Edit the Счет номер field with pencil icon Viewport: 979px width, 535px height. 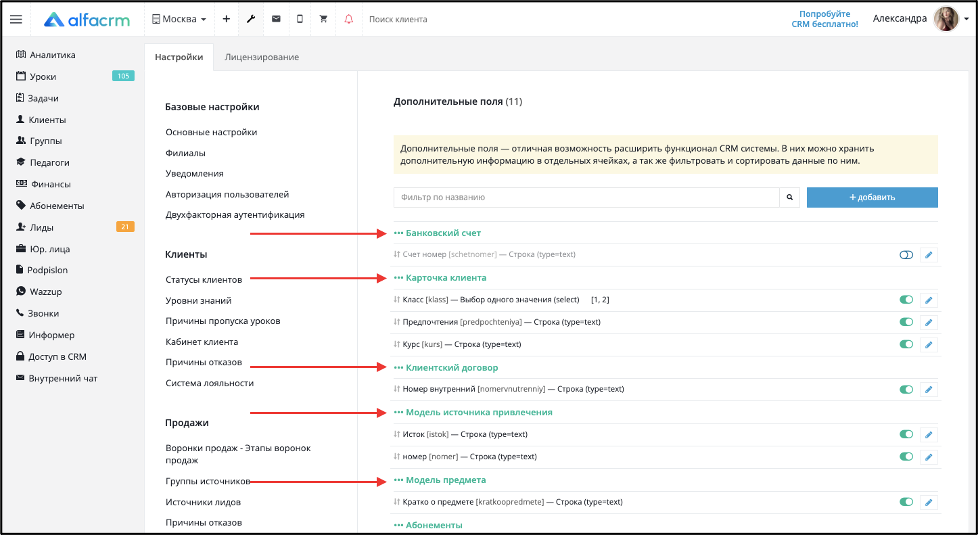click(x=928, y=255)
